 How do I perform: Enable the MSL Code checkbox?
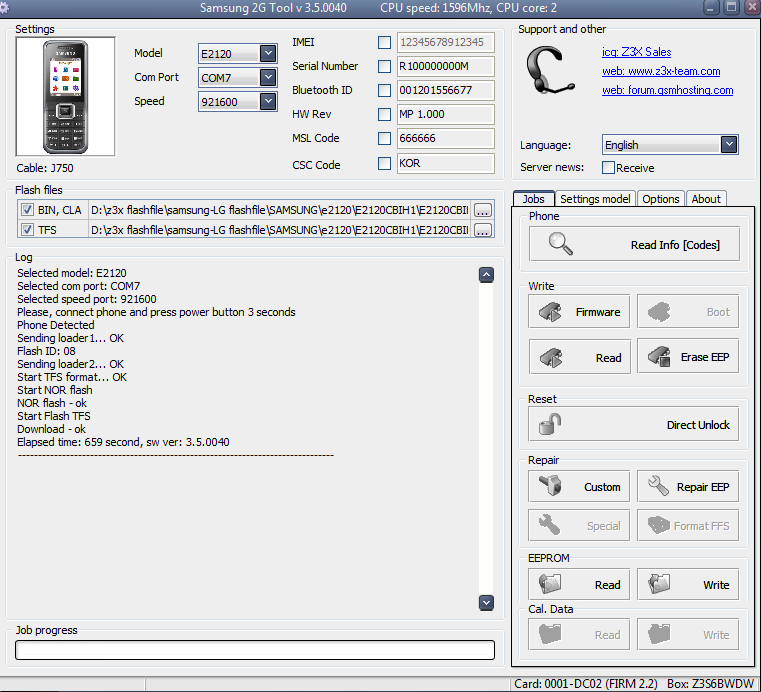coord(384,139)
